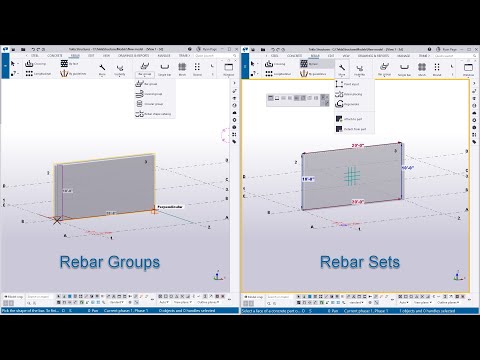Click Strand tool in left window
Viewport: 480px width, 360px height.
pyautogui.click(x=197, y=69)
